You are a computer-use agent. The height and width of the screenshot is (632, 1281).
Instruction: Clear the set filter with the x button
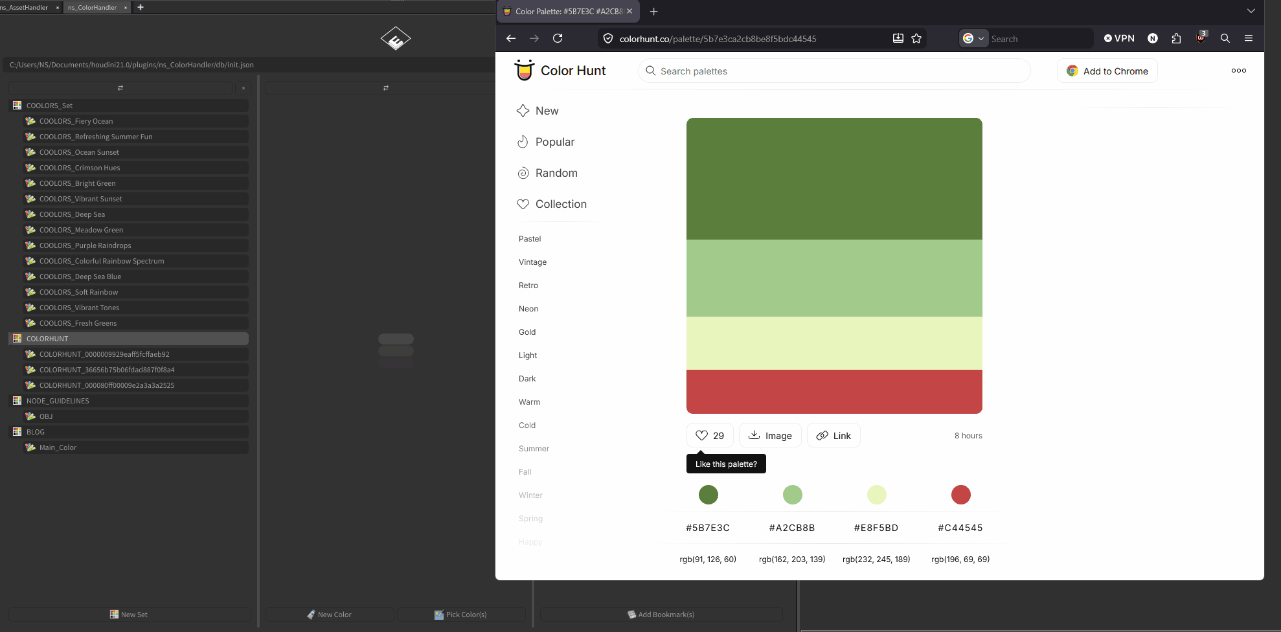(243, 88)
